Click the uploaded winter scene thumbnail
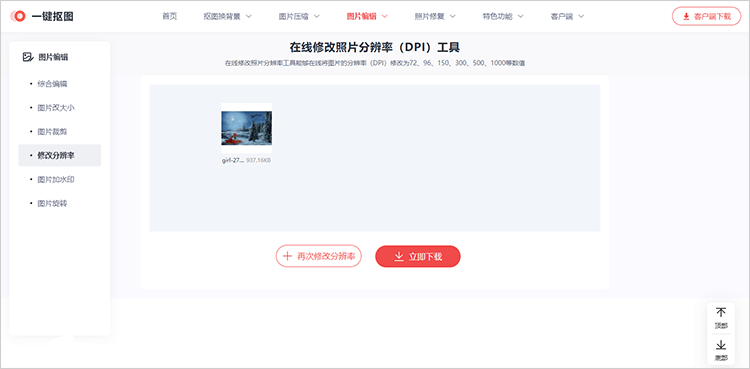 click(x=246, y=128)
